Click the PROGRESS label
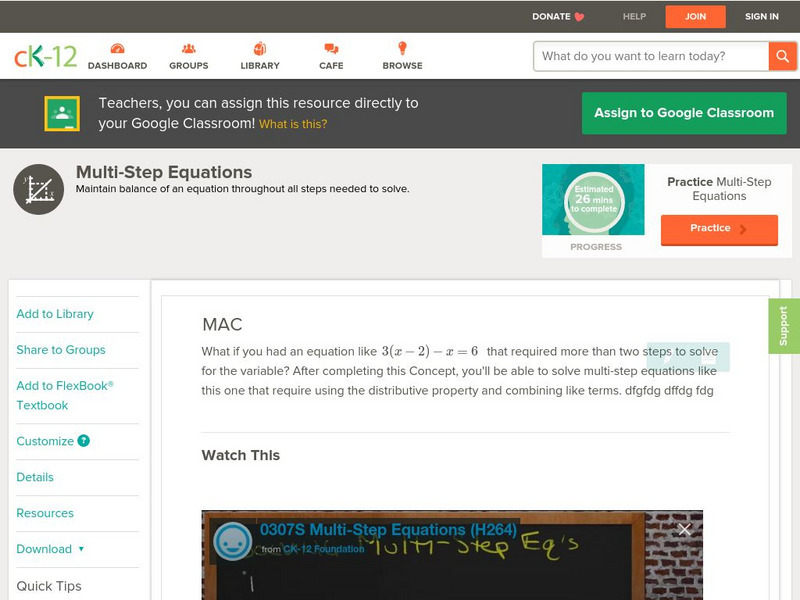This screenshot has height=600, width=800. point(596,247)
